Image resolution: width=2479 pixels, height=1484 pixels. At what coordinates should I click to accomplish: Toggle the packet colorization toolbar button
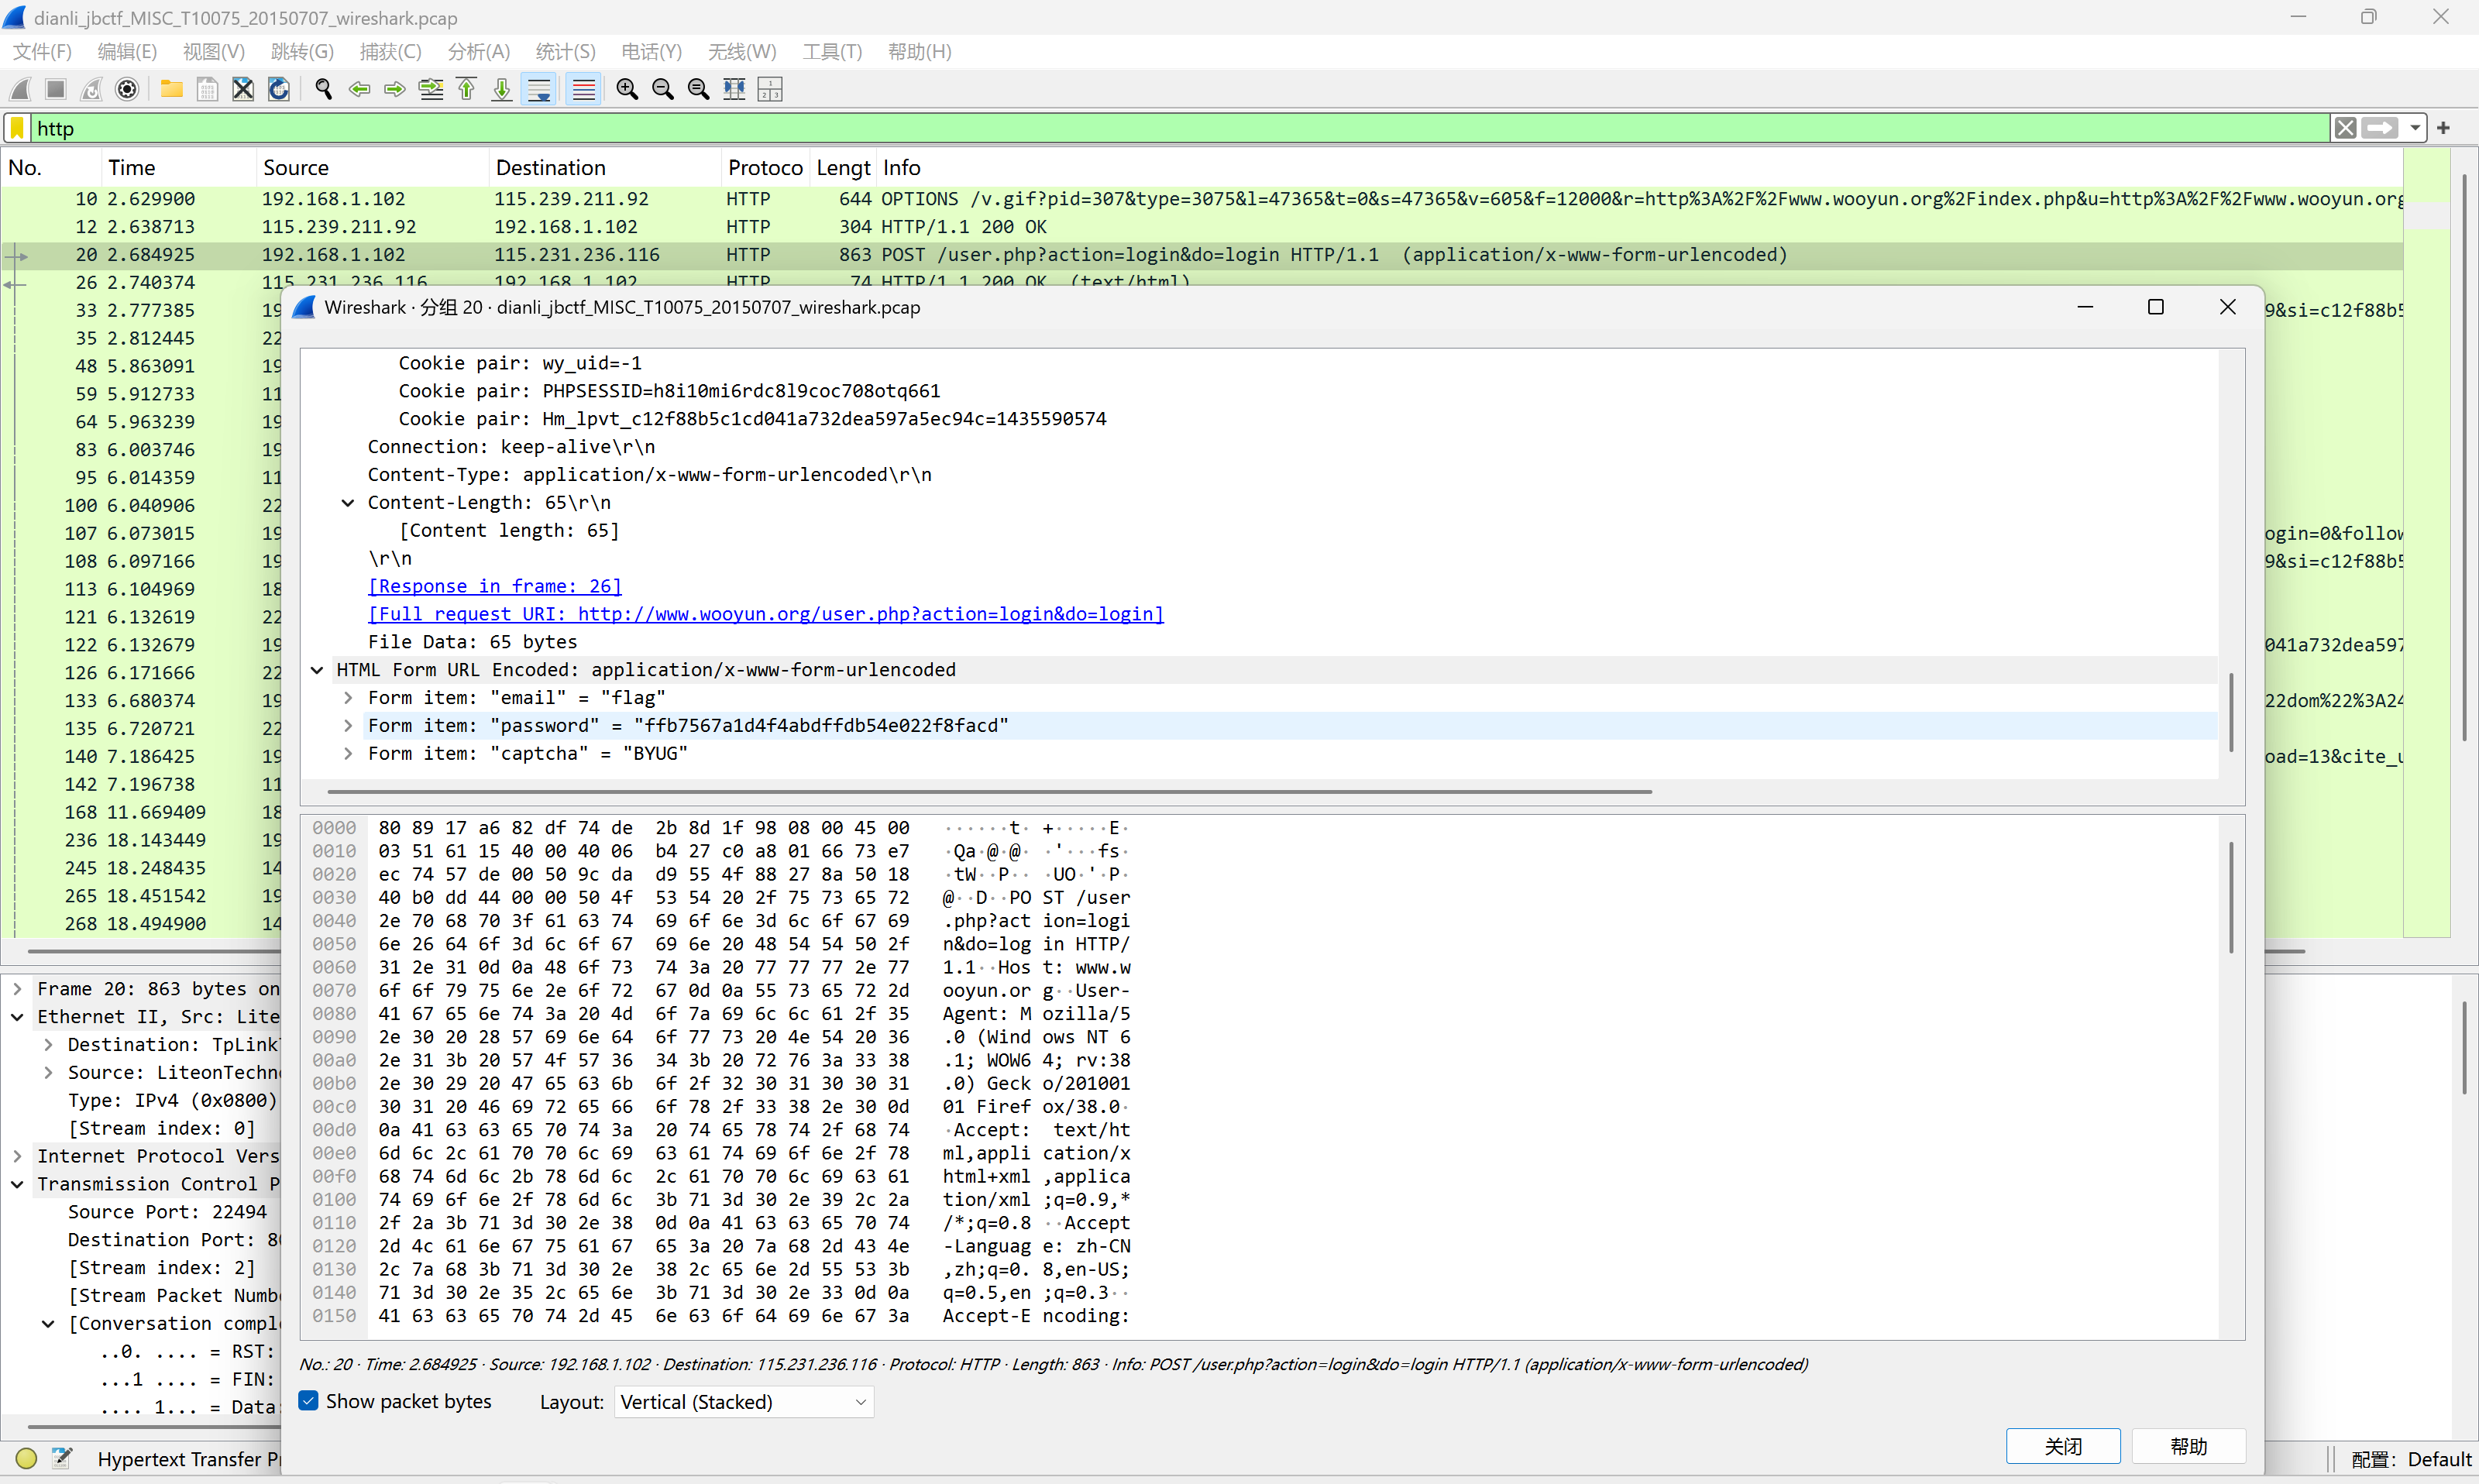coord(583,90)
